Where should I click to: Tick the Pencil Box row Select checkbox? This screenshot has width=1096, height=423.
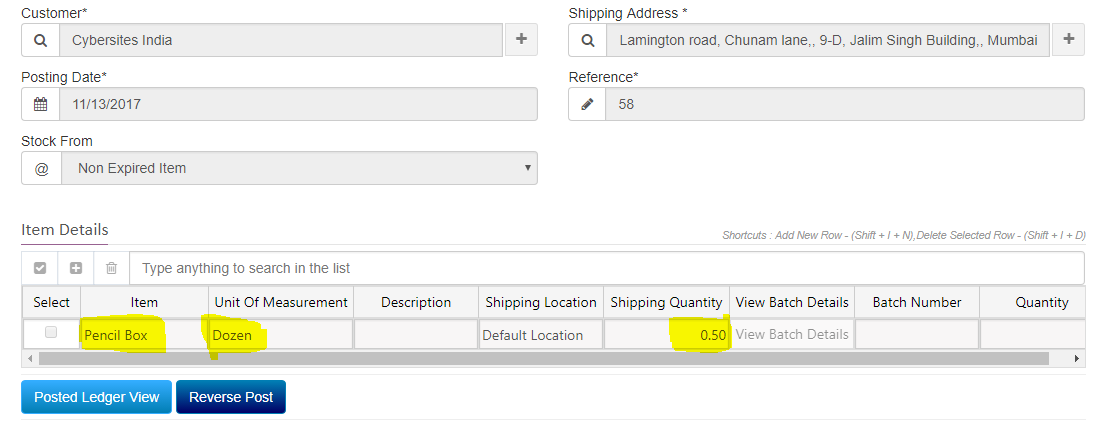(x=51, y=333)
